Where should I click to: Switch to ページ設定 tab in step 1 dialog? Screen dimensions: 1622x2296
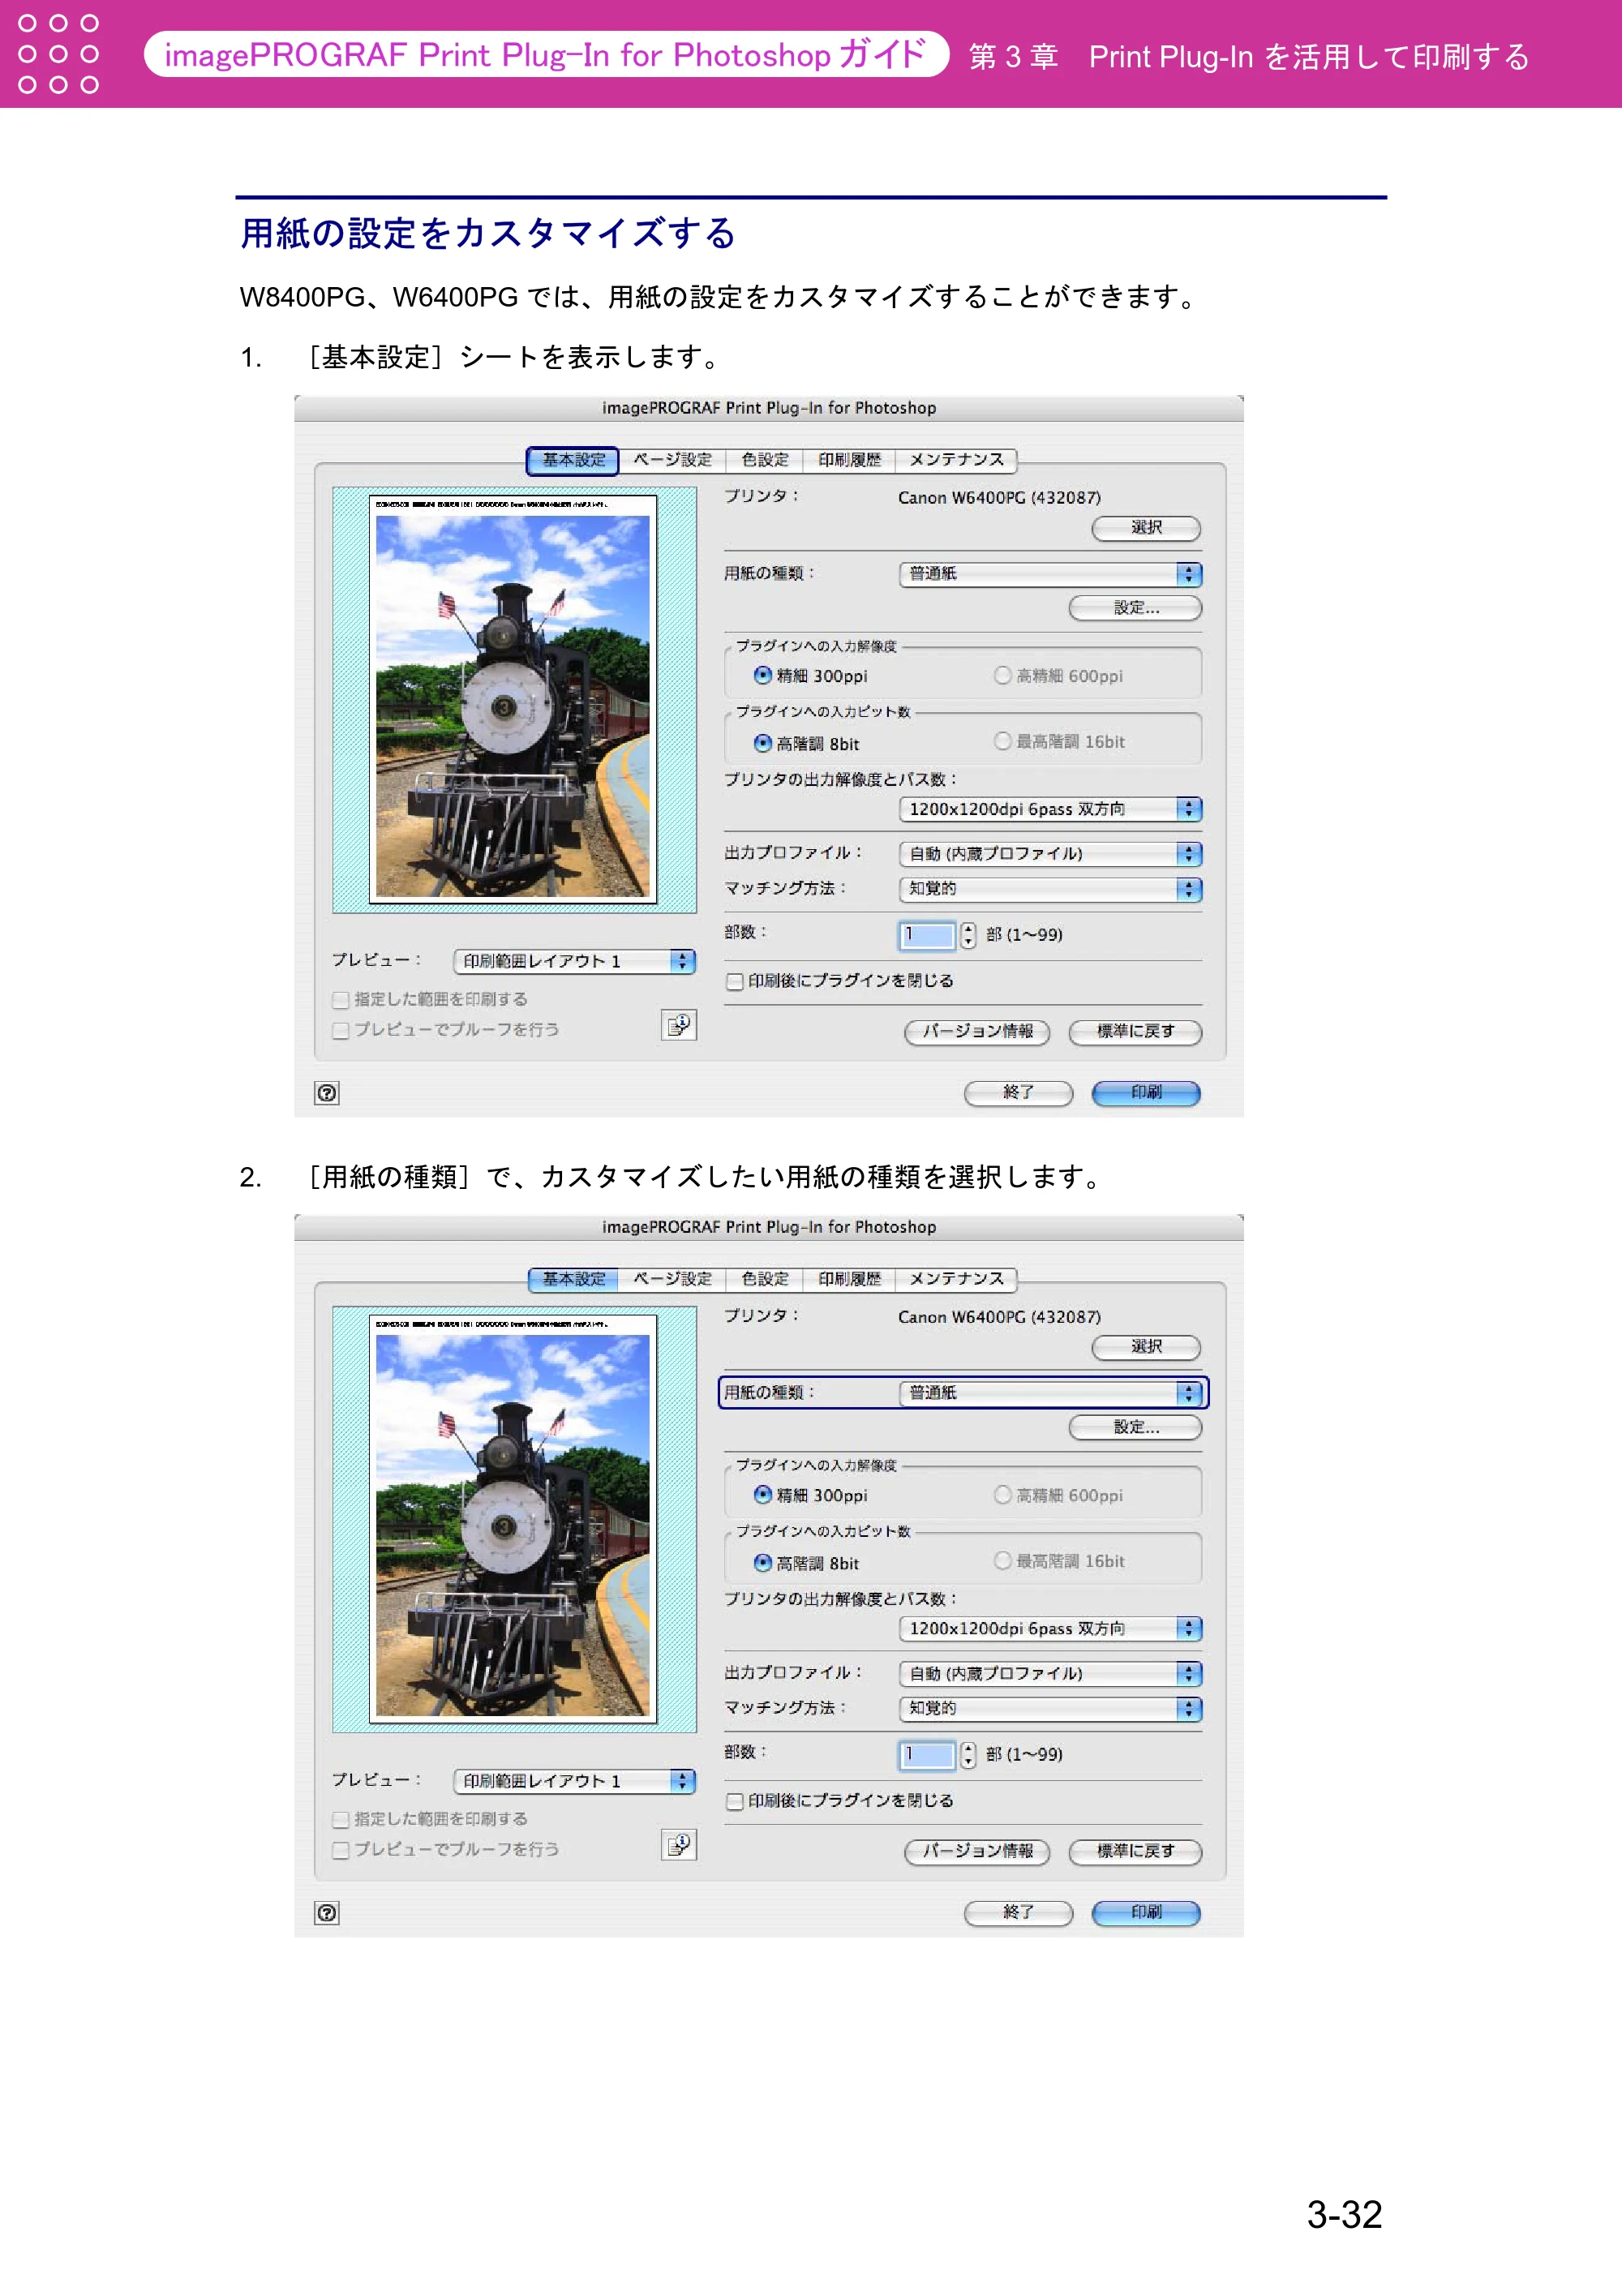coord(672,460)
